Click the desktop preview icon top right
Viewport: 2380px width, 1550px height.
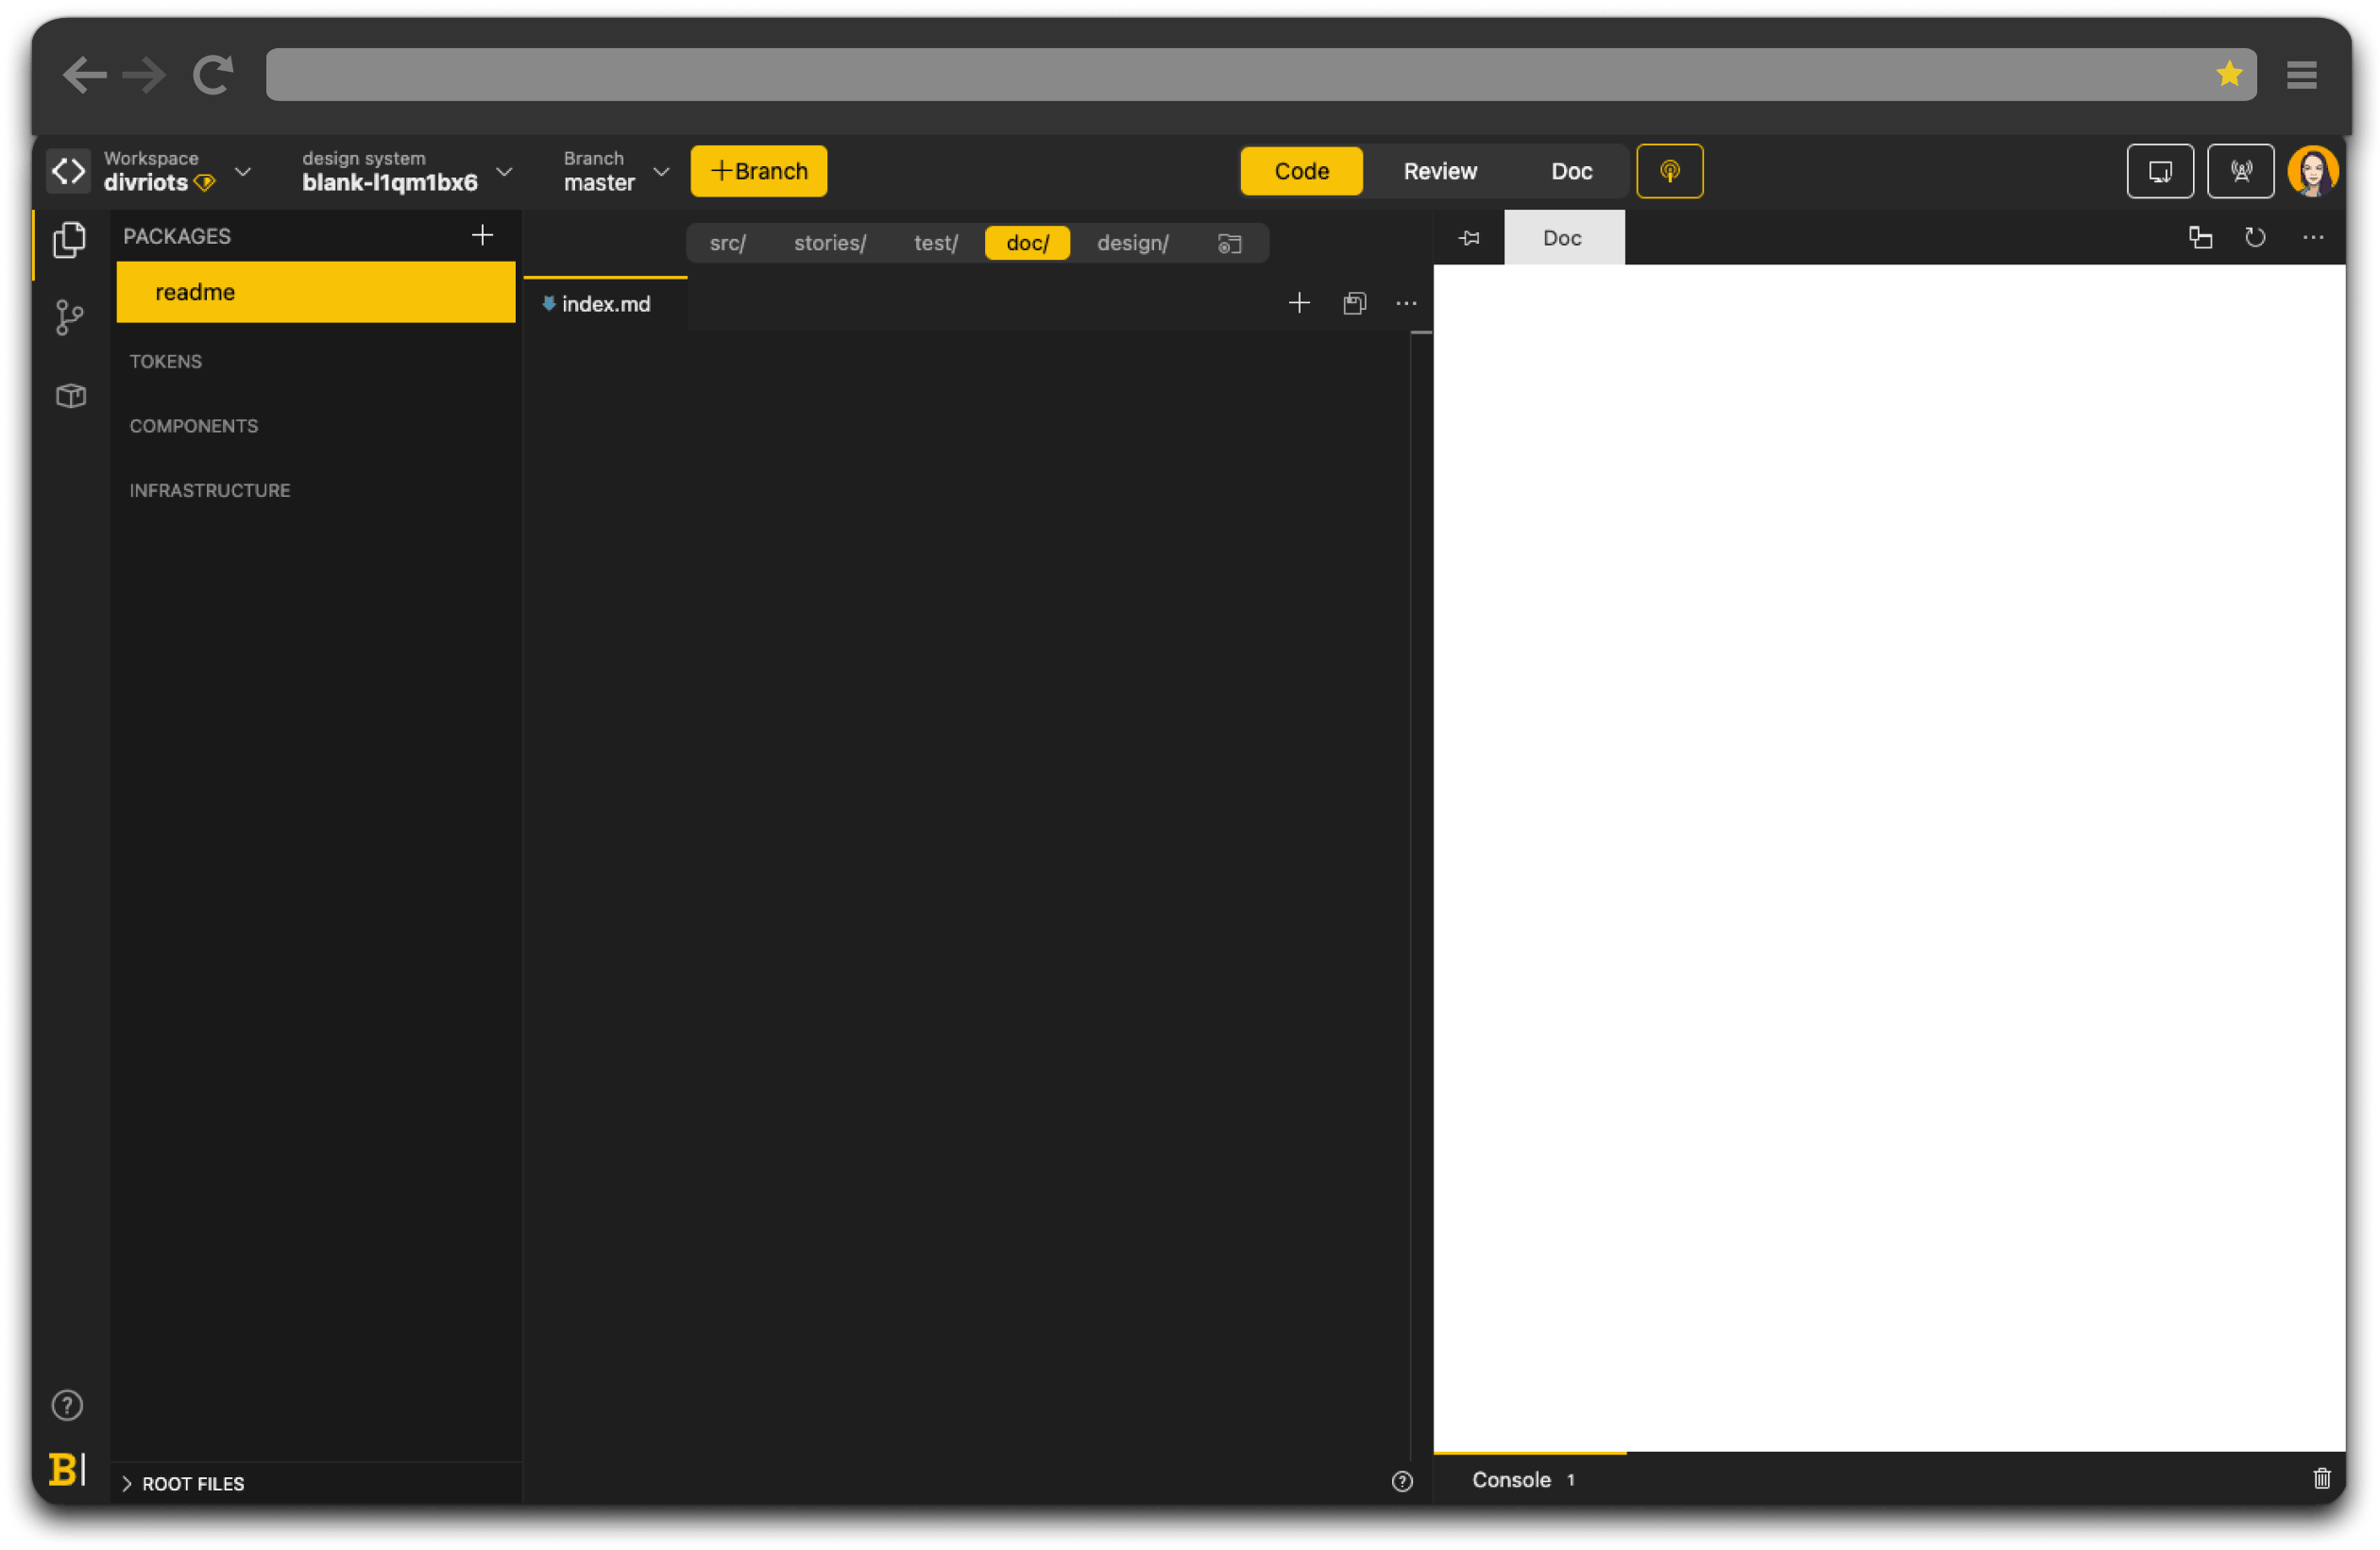click(x=2162, y=170)
